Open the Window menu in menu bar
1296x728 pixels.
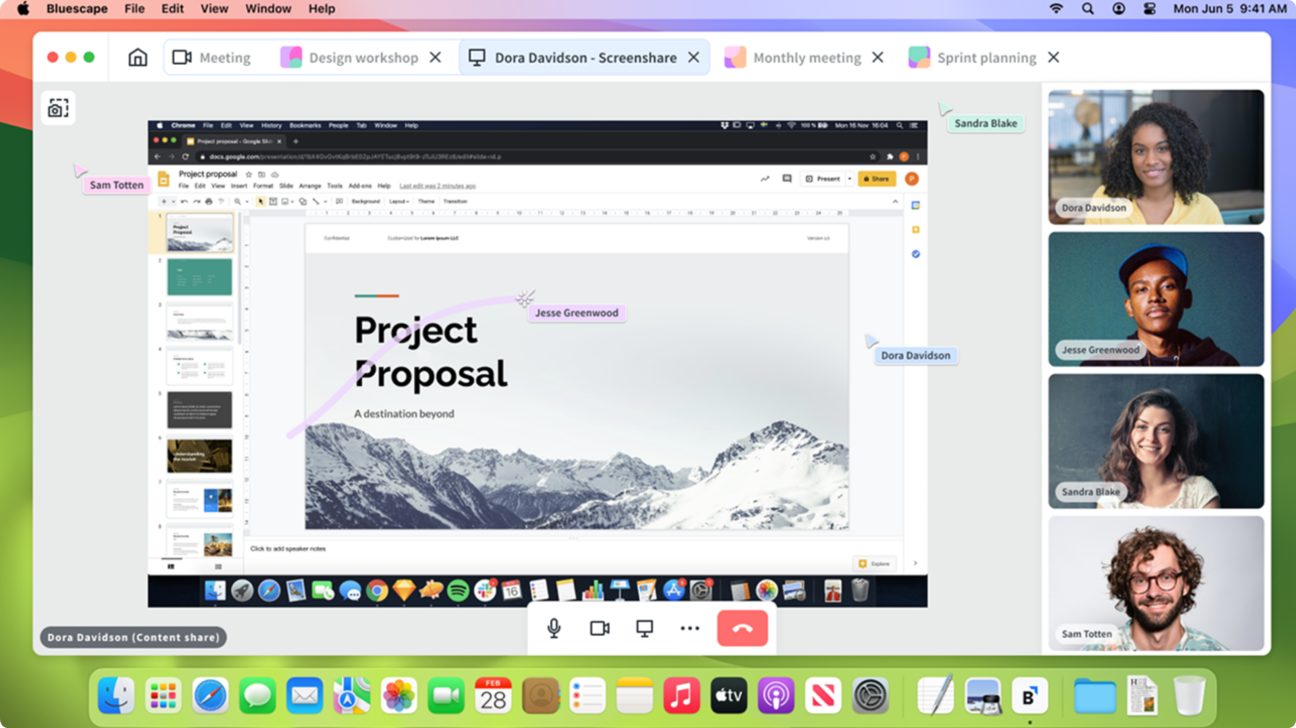266,9
